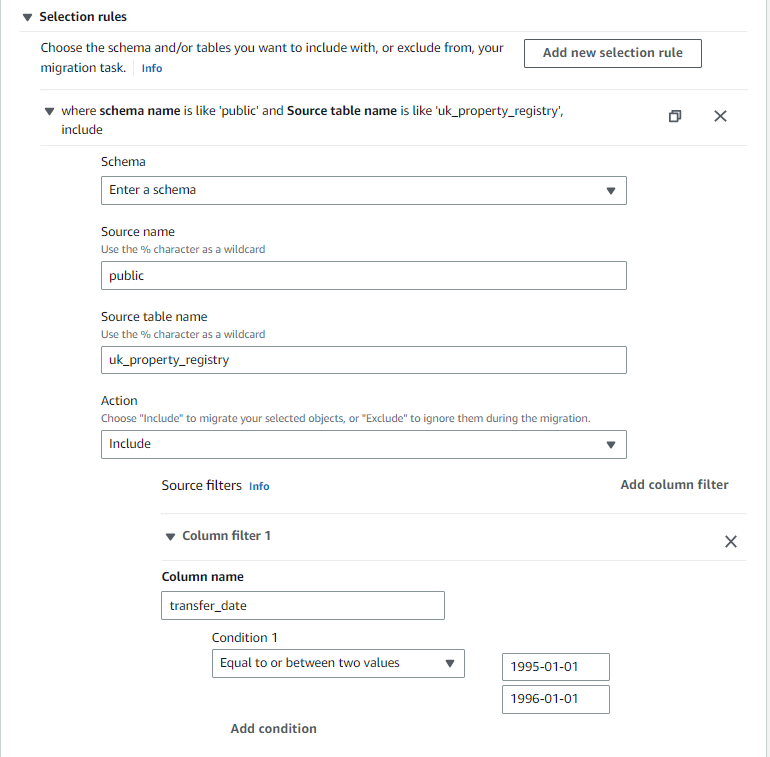Viewport: 770px width, 757px height.
Task: Click Add column filter
Action: tap(674, 484)
